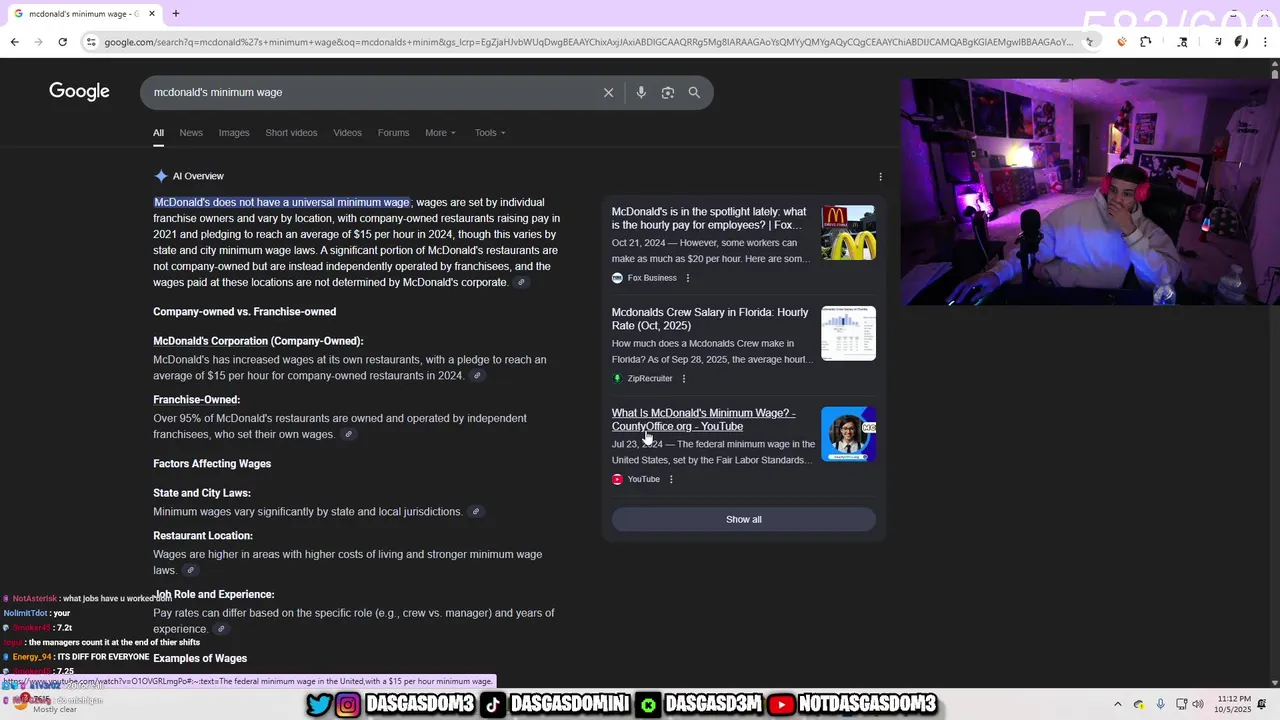
Task: Click the browser profile avatar icon
Action: (1241, 42)
